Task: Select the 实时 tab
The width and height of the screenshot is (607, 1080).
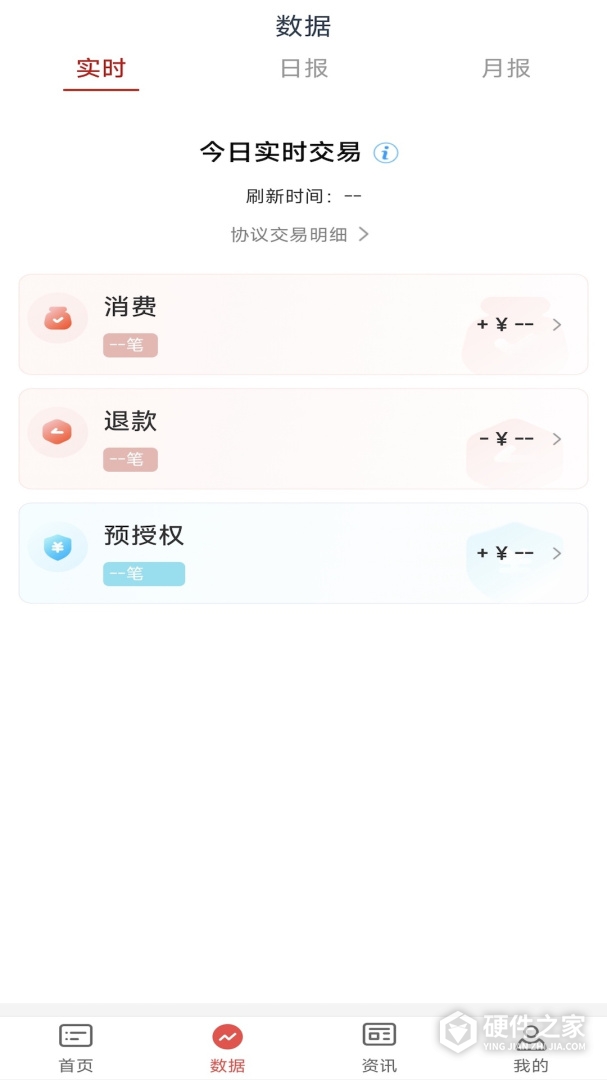Action: coord(101,69)
